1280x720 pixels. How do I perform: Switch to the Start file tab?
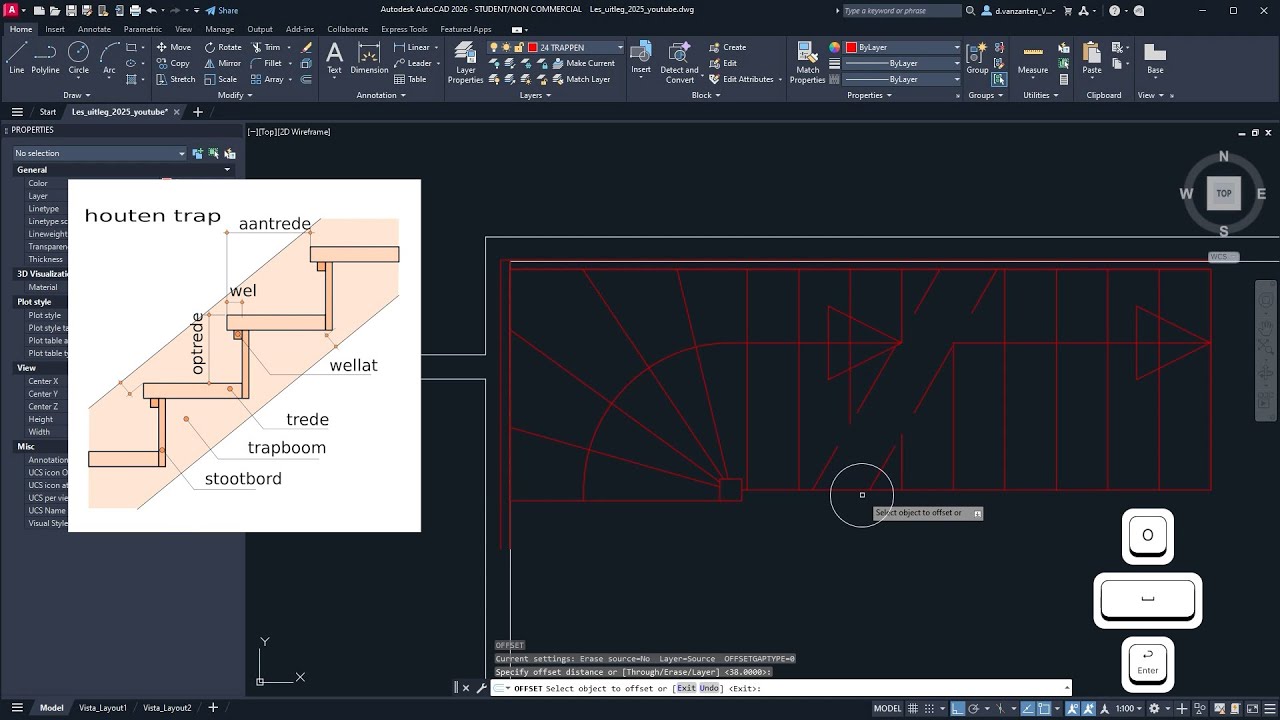coord(48,112)
